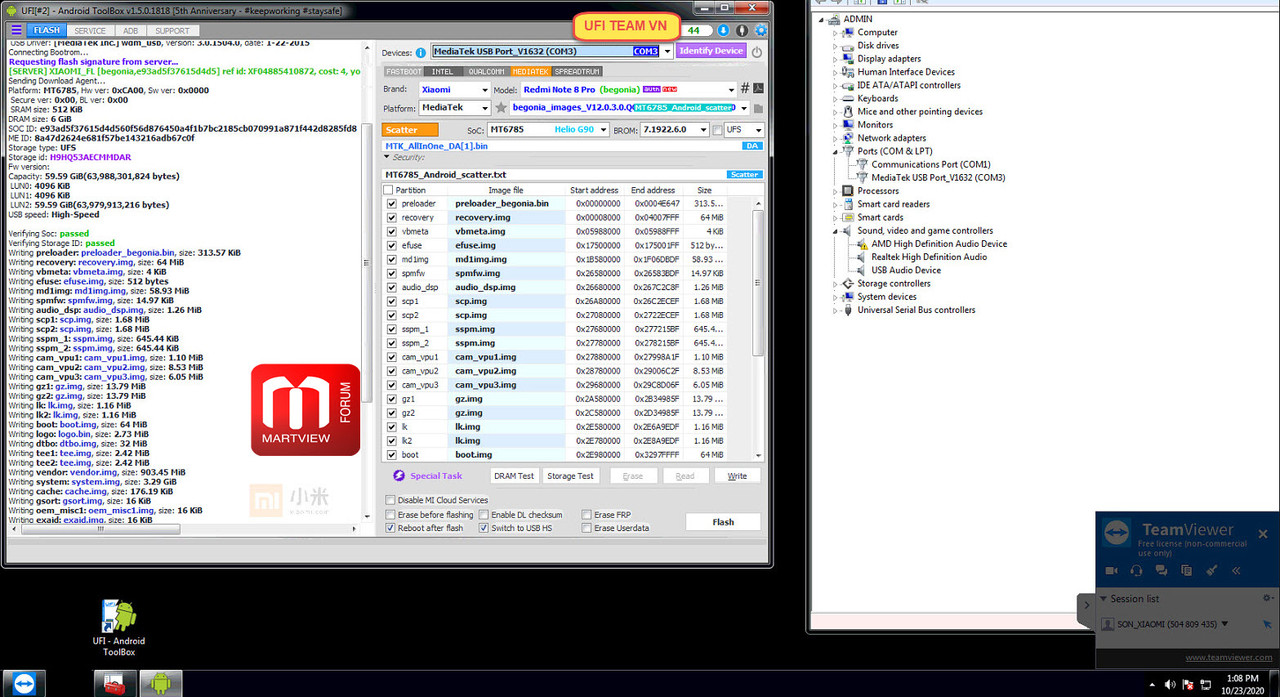Image resolution: width=1280 pixels, height=697 pixels.
Task: Click the Special Task lightning icon
Action: point(399,476)
